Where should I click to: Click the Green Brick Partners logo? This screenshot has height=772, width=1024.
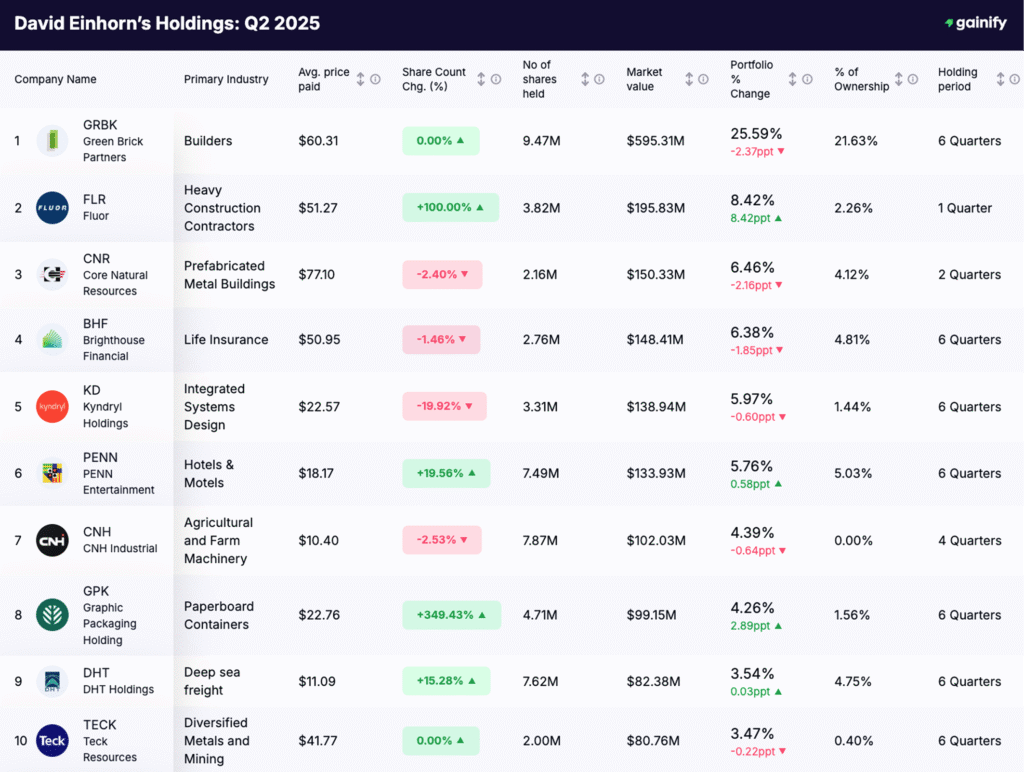52,140
